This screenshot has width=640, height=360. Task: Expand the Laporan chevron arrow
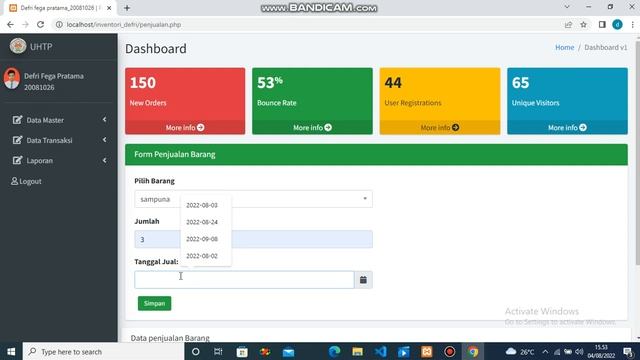[x=105, y=160]
